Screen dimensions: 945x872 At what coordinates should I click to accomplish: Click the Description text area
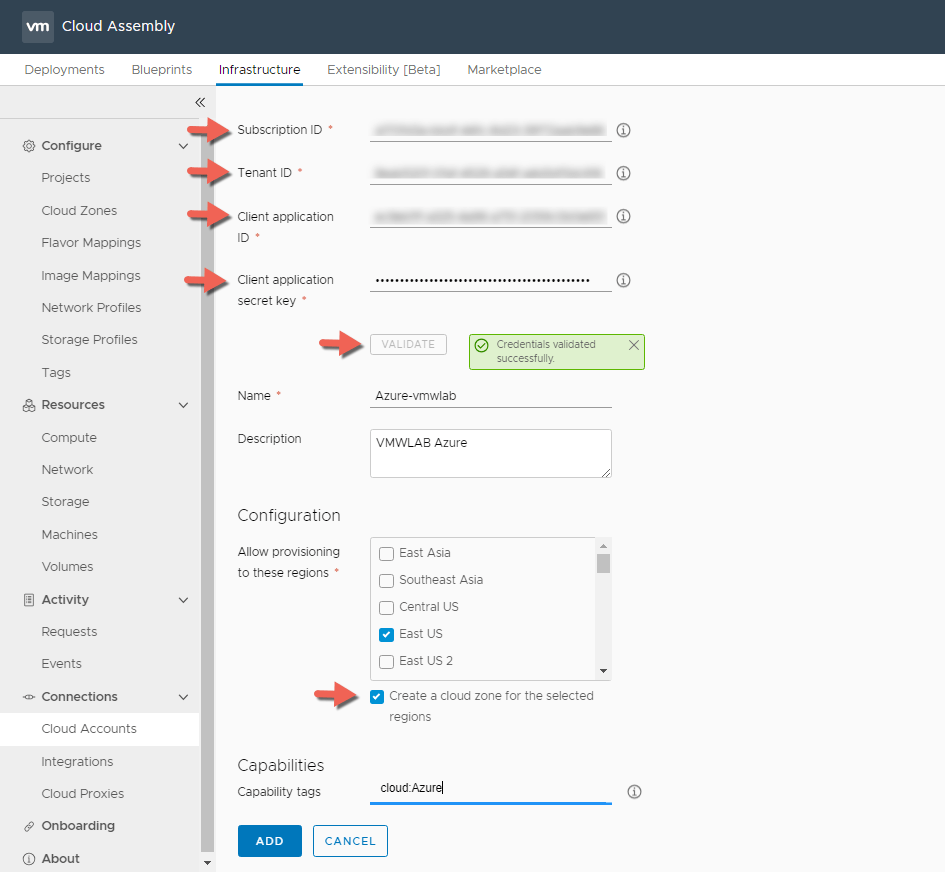pyautogui.click(x=490, y=454)
